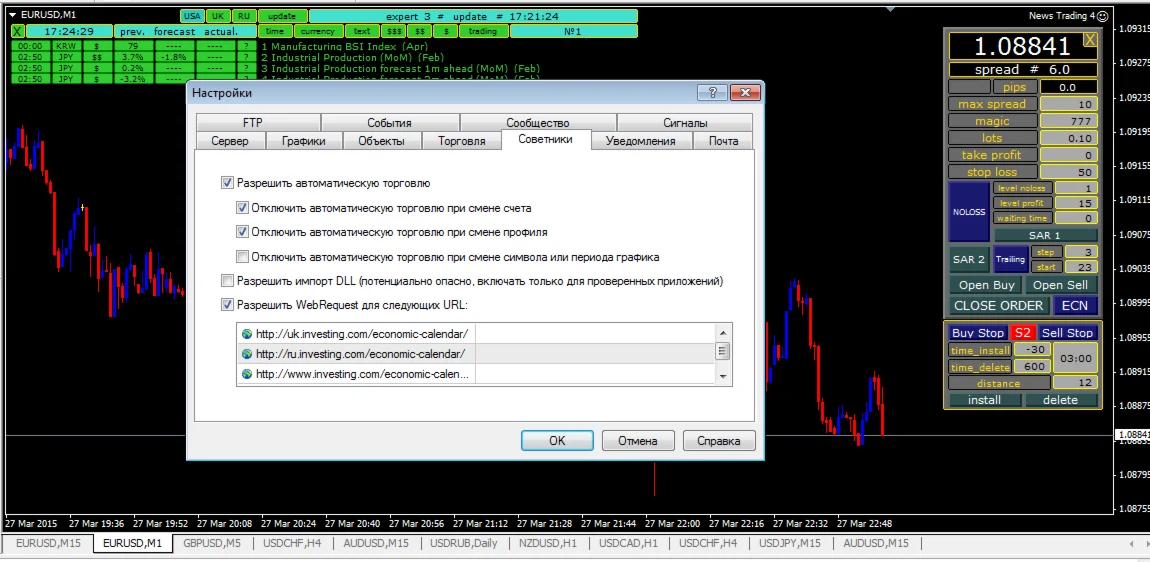Viewport: 1150px width, 562px height.
Task: Switch to the Уведомления tab
Action: point(640,141)
